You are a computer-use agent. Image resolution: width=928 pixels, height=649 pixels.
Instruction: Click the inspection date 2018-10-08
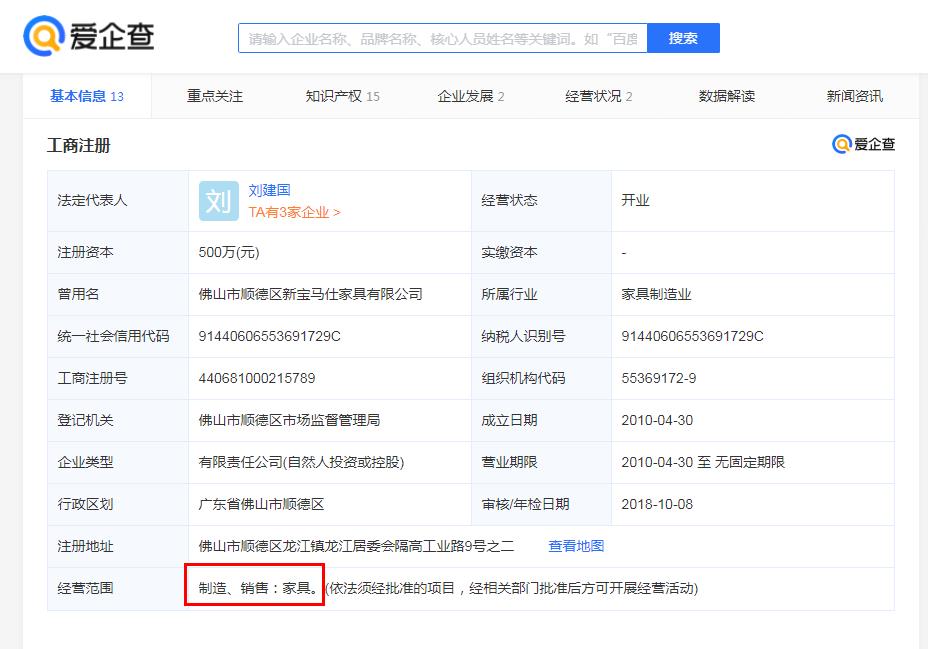pos(657,504)
